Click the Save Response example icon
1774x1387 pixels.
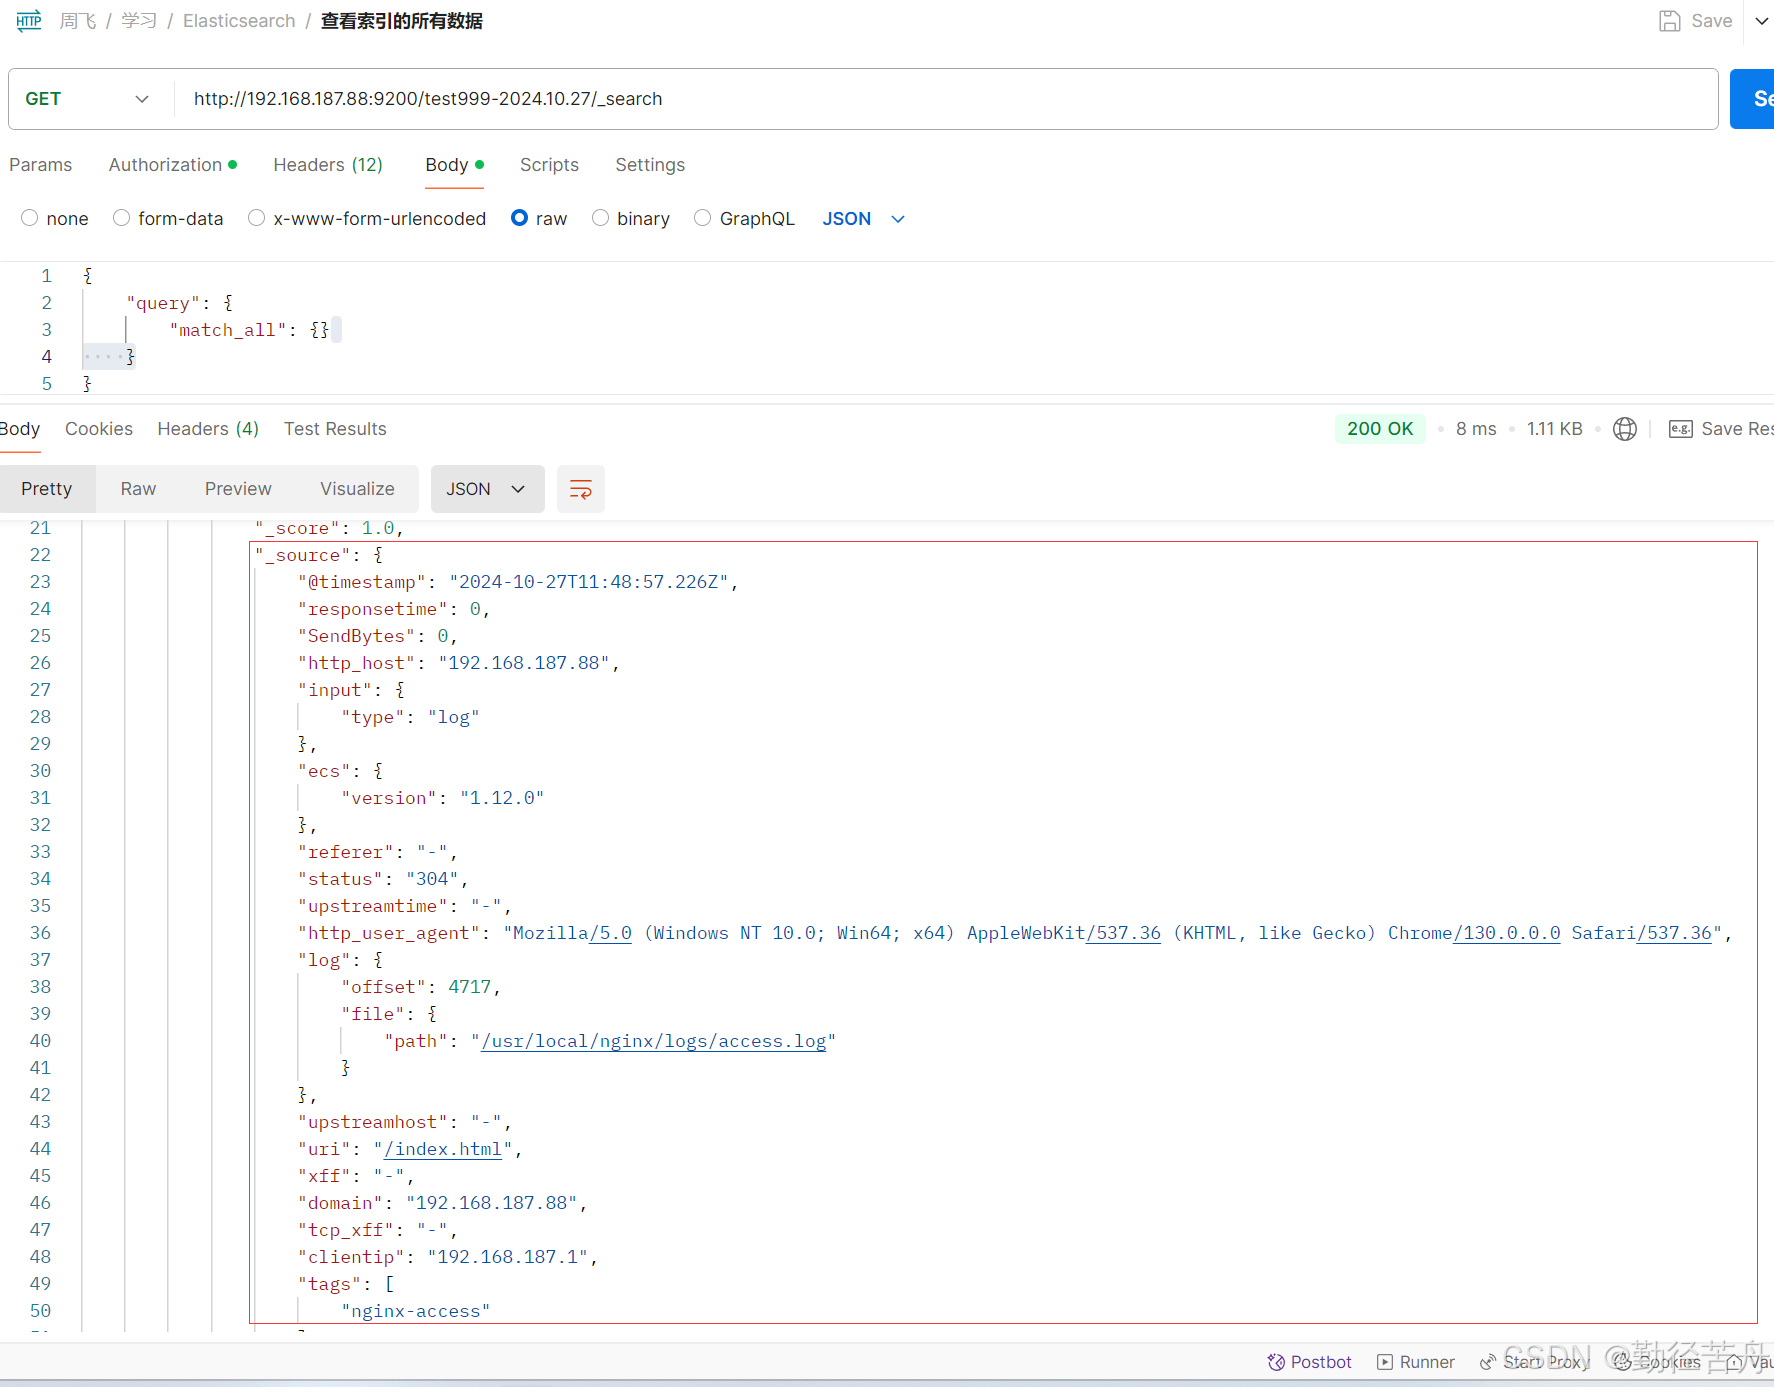point(1681,429)
